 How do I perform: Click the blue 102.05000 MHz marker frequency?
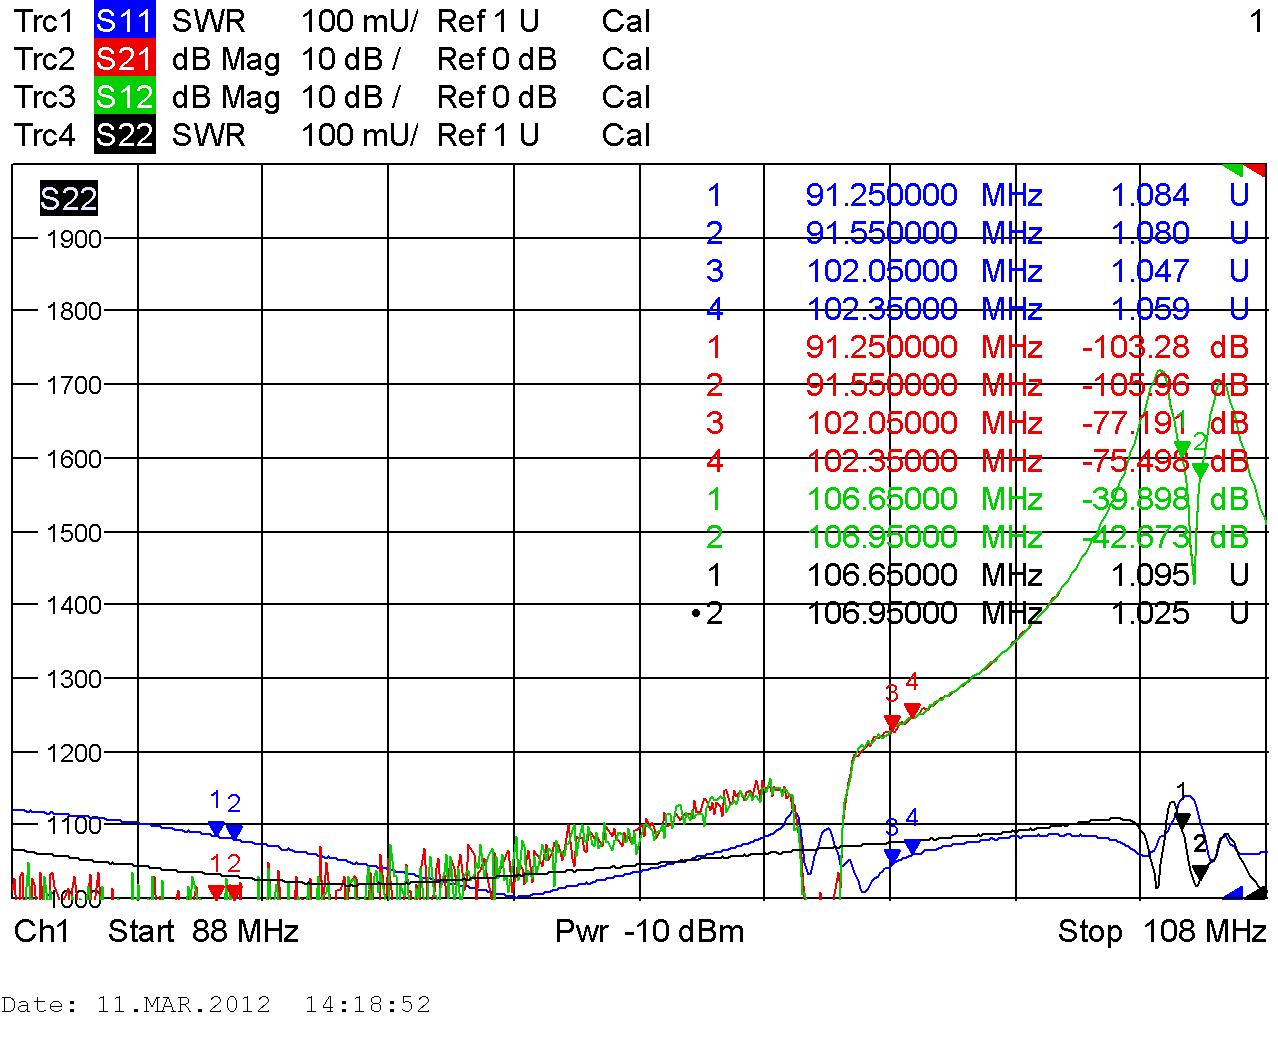click(924, 271)
